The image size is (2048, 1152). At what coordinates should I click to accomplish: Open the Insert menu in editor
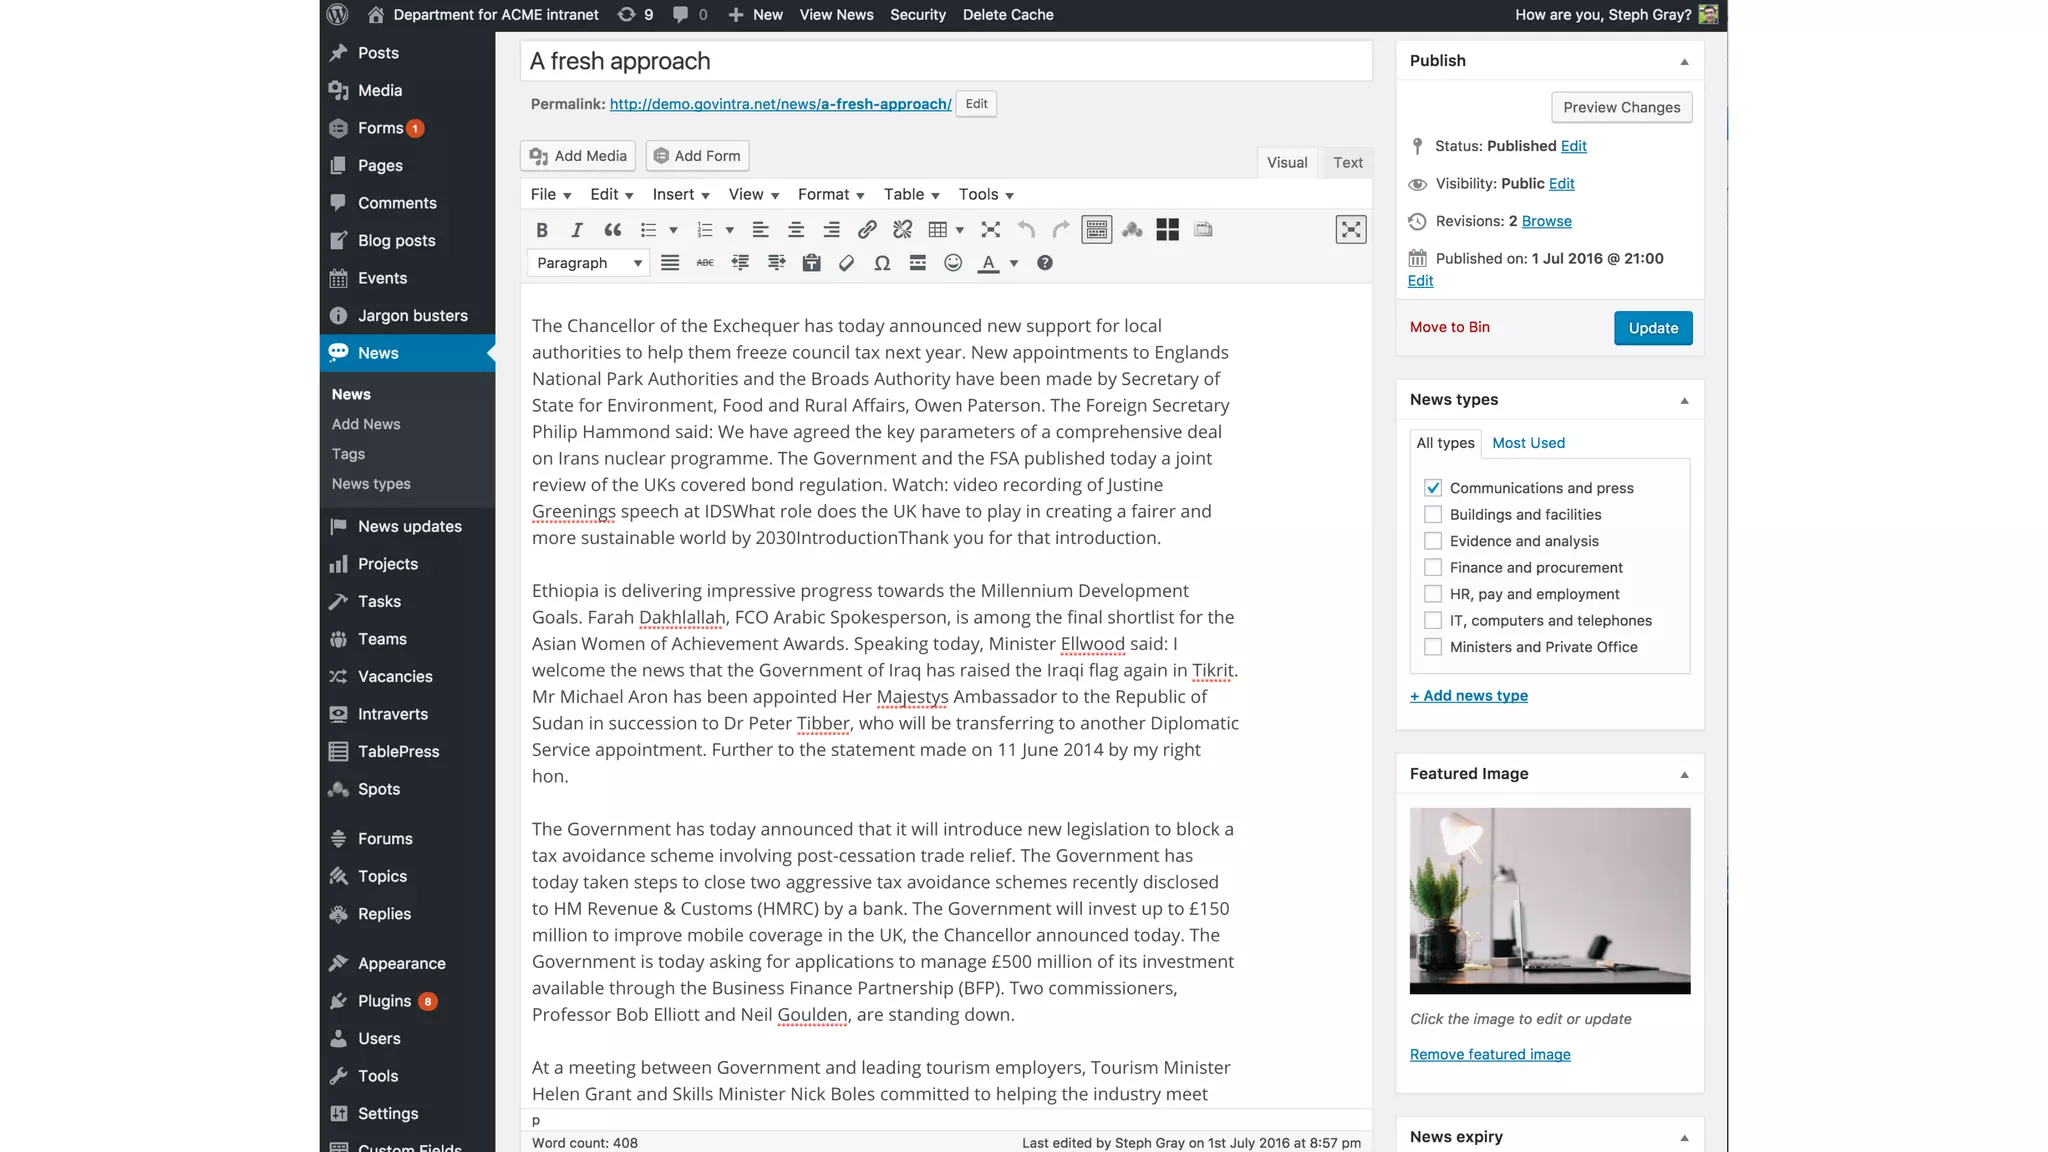coord(681,195)
